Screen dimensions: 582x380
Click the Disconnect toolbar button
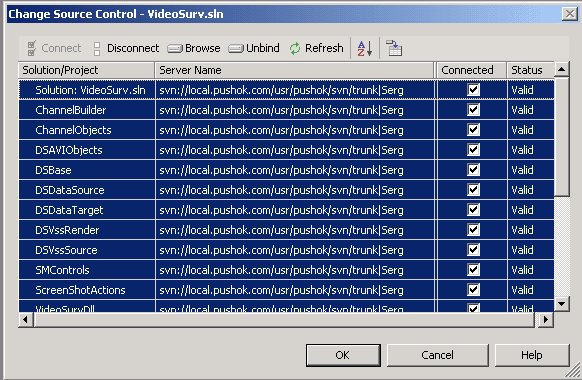126,48
